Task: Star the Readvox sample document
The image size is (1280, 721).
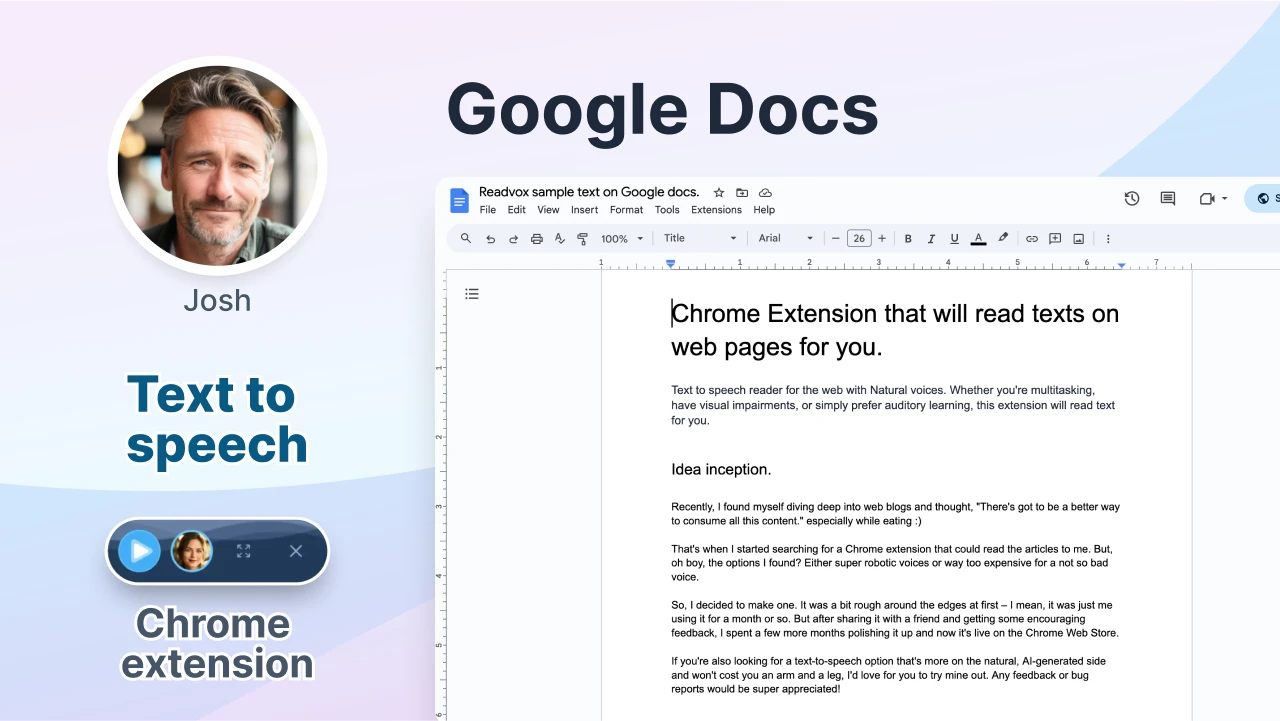Action: [719, 192]
